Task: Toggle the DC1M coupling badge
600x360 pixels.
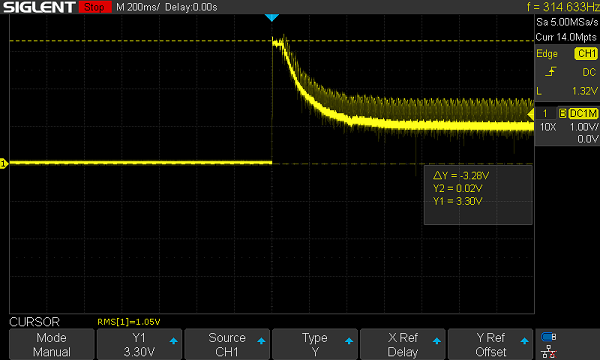Action: click(583, 114)
